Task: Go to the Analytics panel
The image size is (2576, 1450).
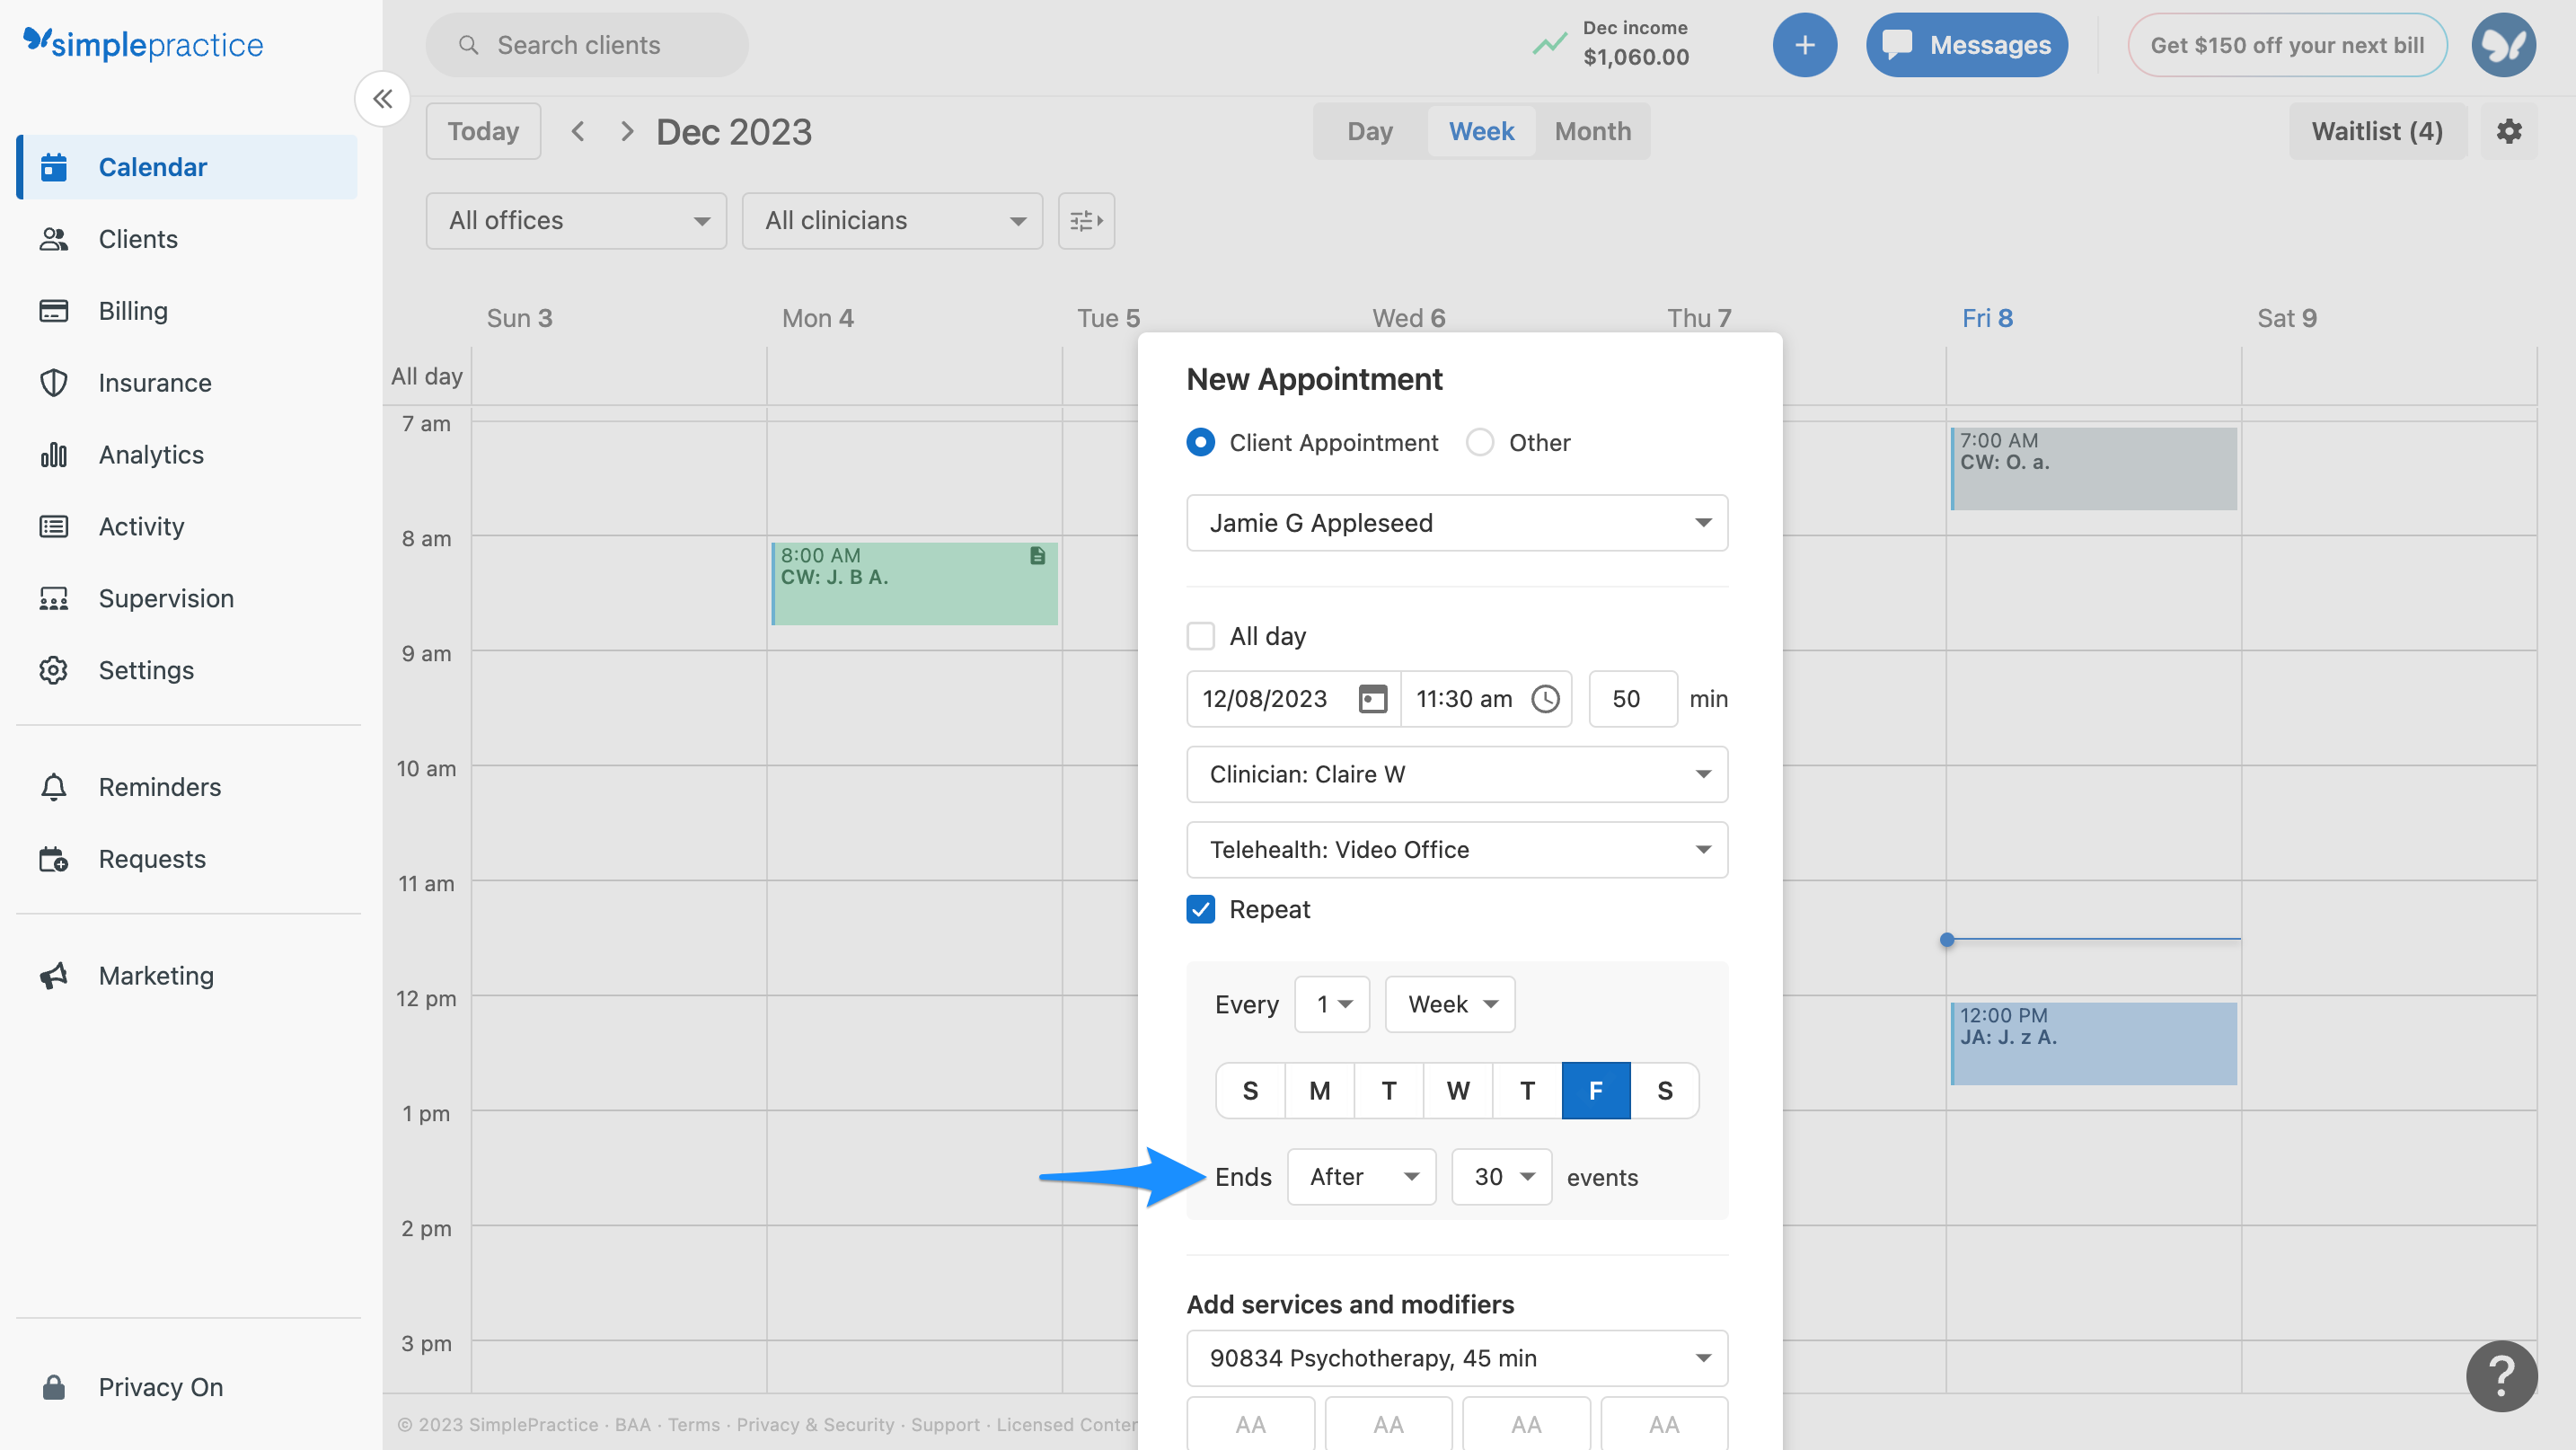Action: [x=150, y=454]
